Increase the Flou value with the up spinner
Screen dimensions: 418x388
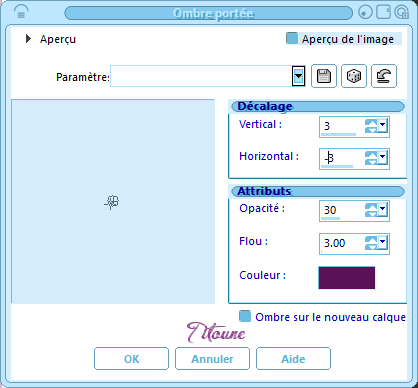click(371, 239)
